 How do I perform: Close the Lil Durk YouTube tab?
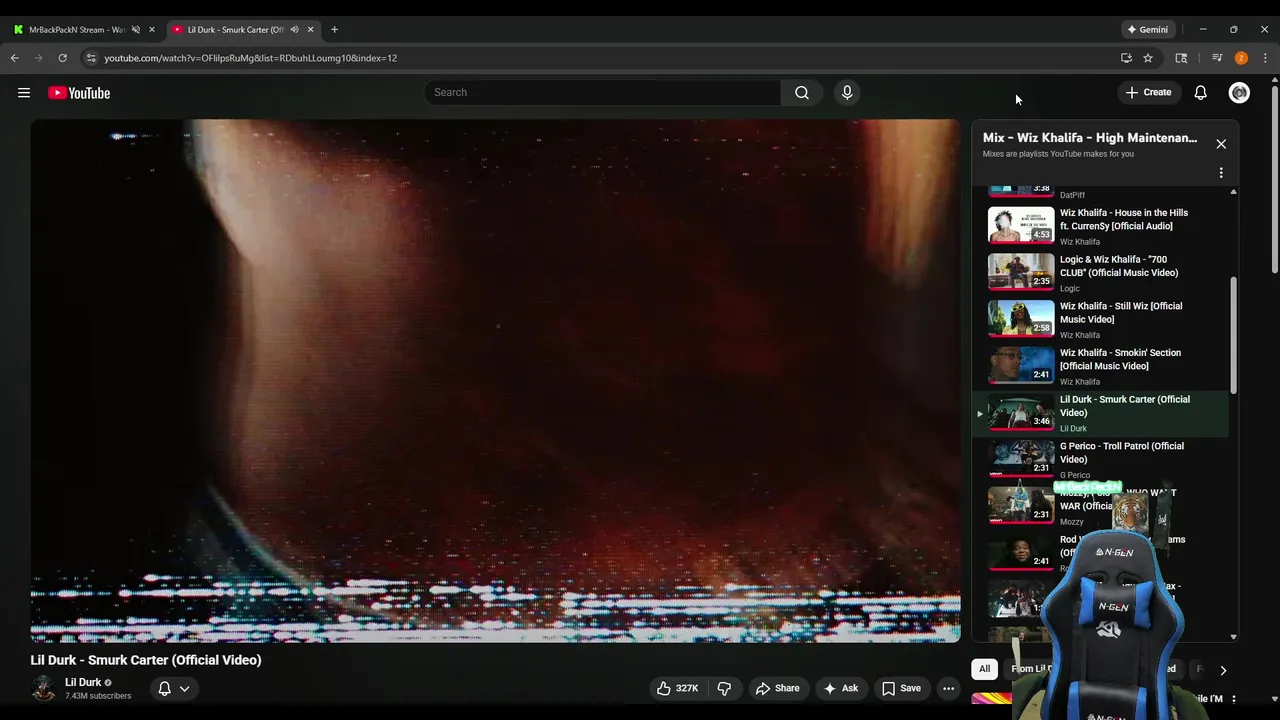[x=310, y=29]
